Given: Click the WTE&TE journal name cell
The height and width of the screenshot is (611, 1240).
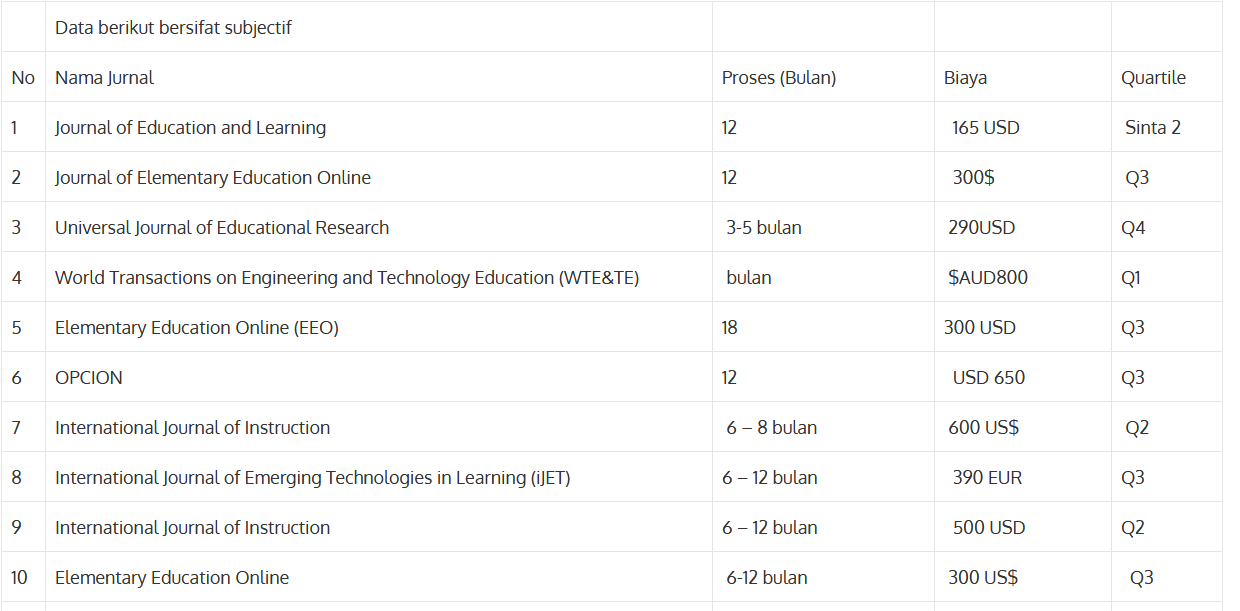Looking at the screenshot, I should click(x=347, y=278).
